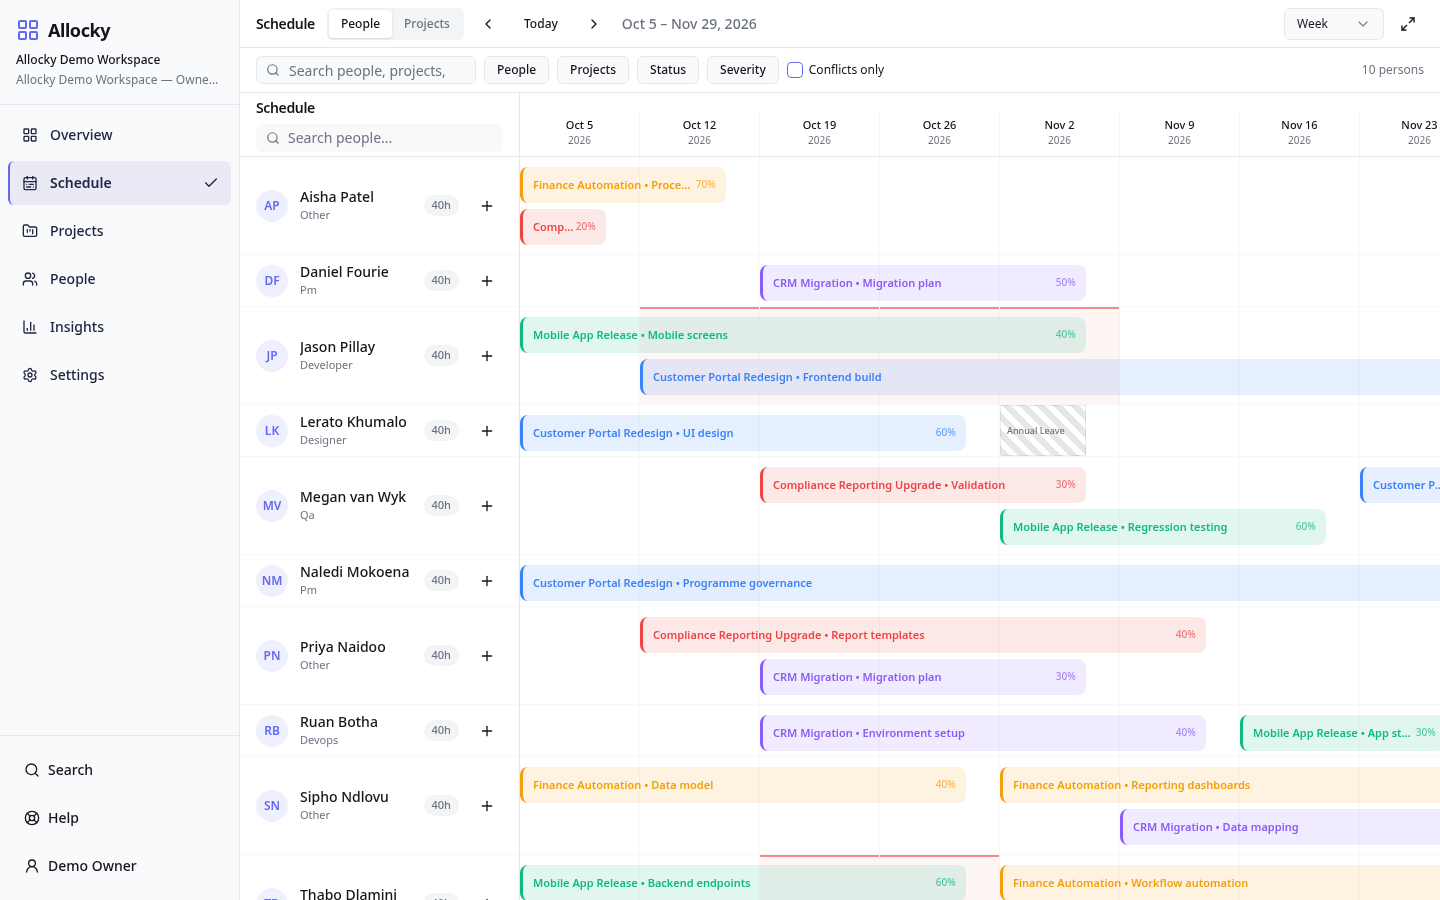The width and height of the screenshot is (1440, 900).
Task: Click Megan van Wyk's MV avatar
Action: (272, 506)
